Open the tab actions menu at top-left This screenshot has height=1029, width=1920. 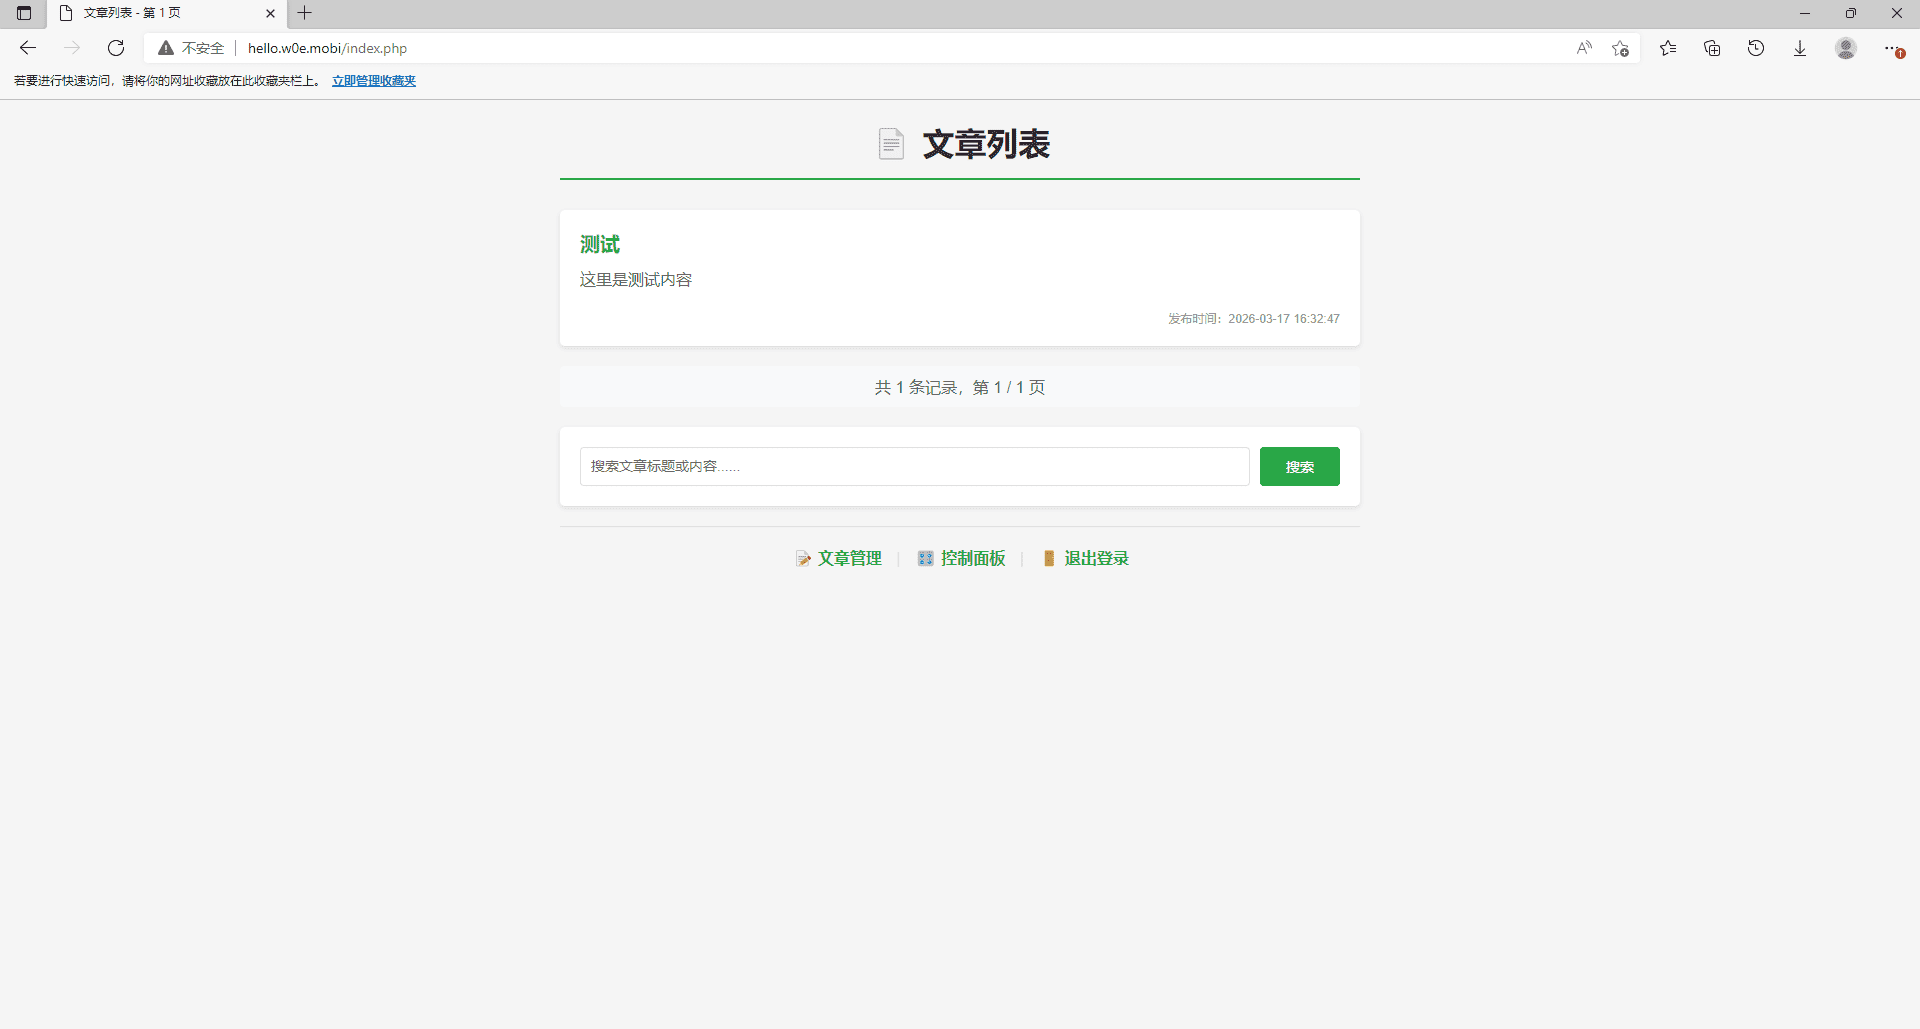(x=24, y=13)
